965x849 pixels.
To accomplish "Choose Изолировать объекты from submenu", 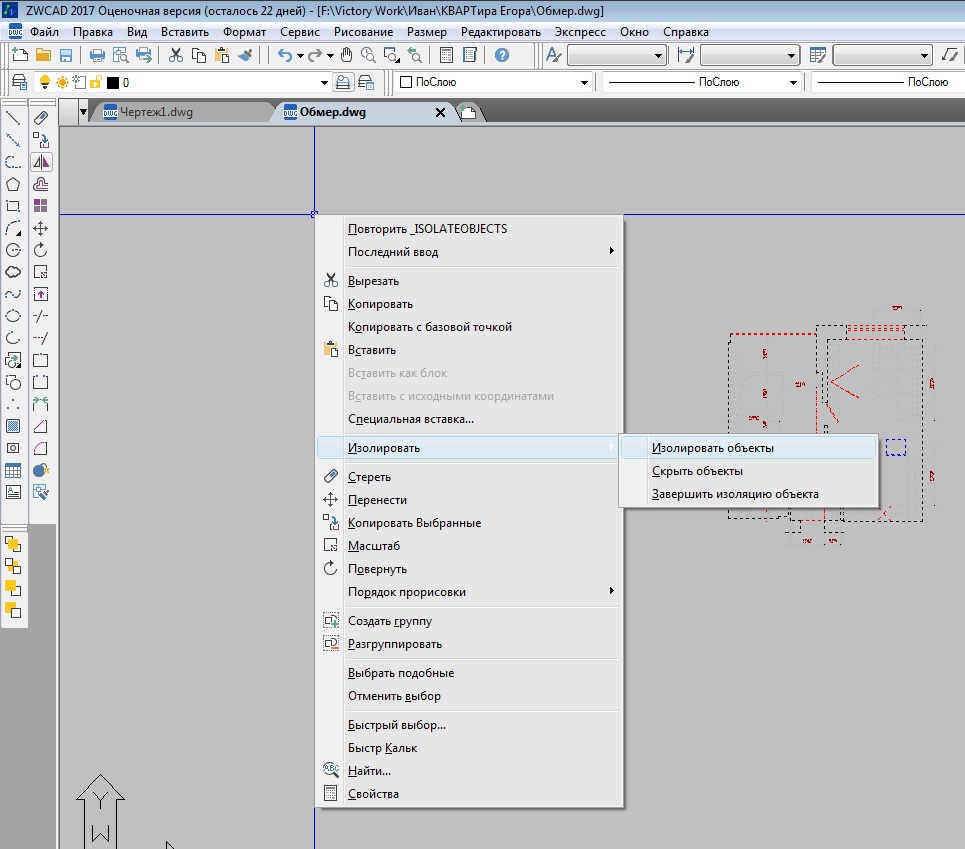I will [712, 448].
